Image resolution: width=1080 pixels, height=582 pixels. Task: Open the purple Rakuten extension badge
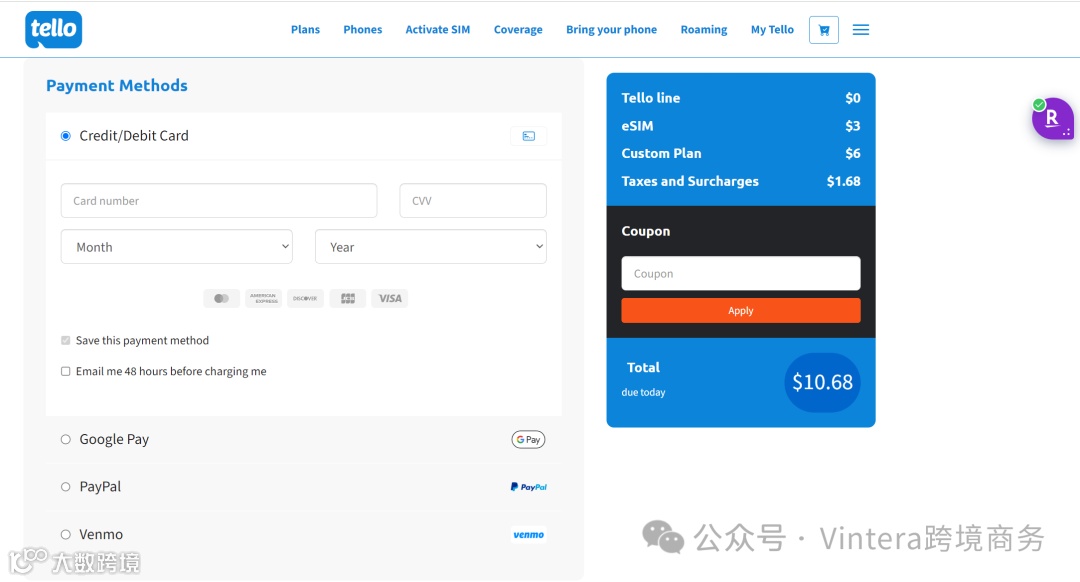pos(1052,118)
